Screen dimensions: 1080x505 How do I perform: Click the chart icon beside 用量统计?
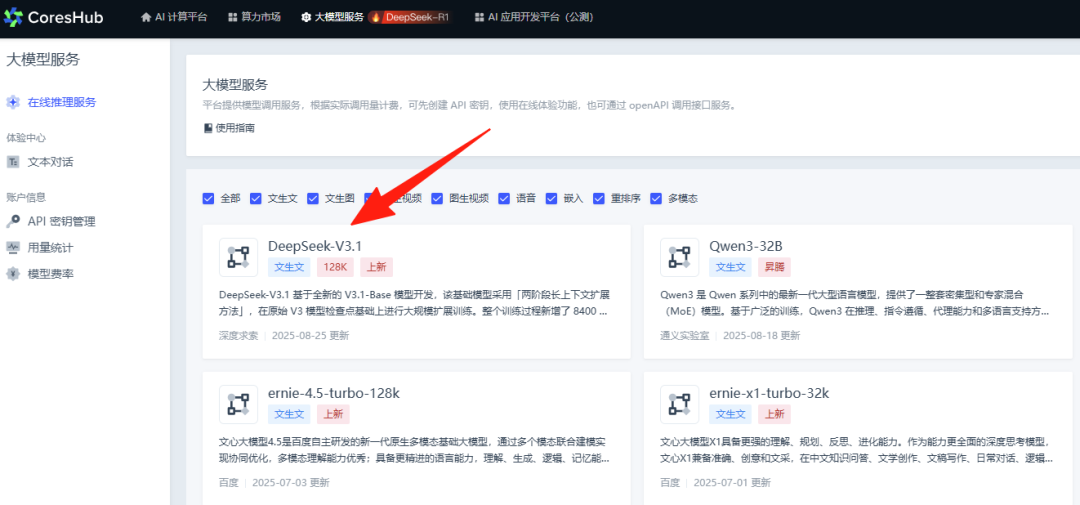(x=13, y=247)
